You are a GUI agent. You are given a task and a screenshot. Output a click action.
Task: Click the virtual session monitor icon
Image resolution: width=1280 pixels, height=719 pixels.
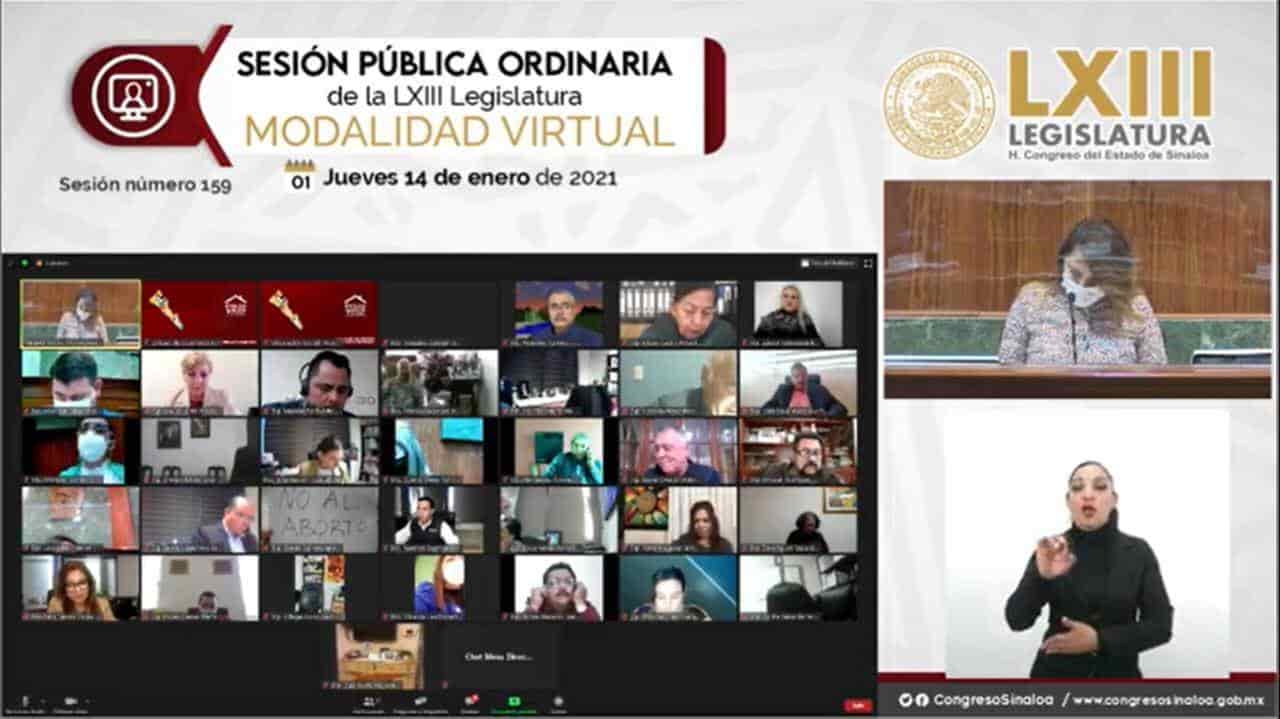coord(133,96)
